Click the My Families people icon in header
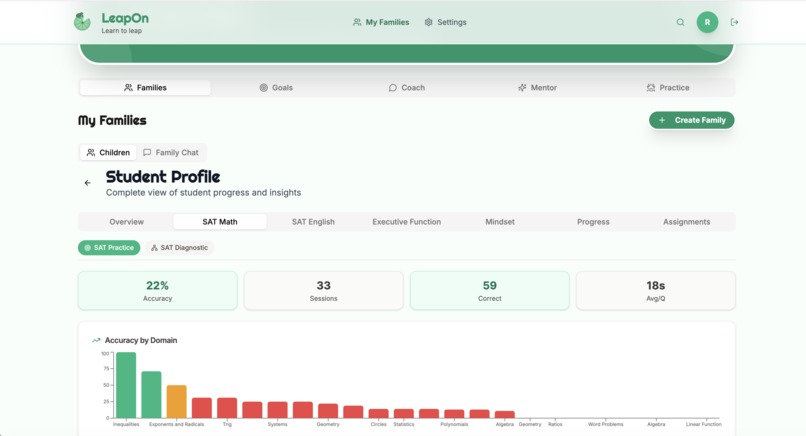This screenshot has width=806, height=436. (x=357, y=22)
